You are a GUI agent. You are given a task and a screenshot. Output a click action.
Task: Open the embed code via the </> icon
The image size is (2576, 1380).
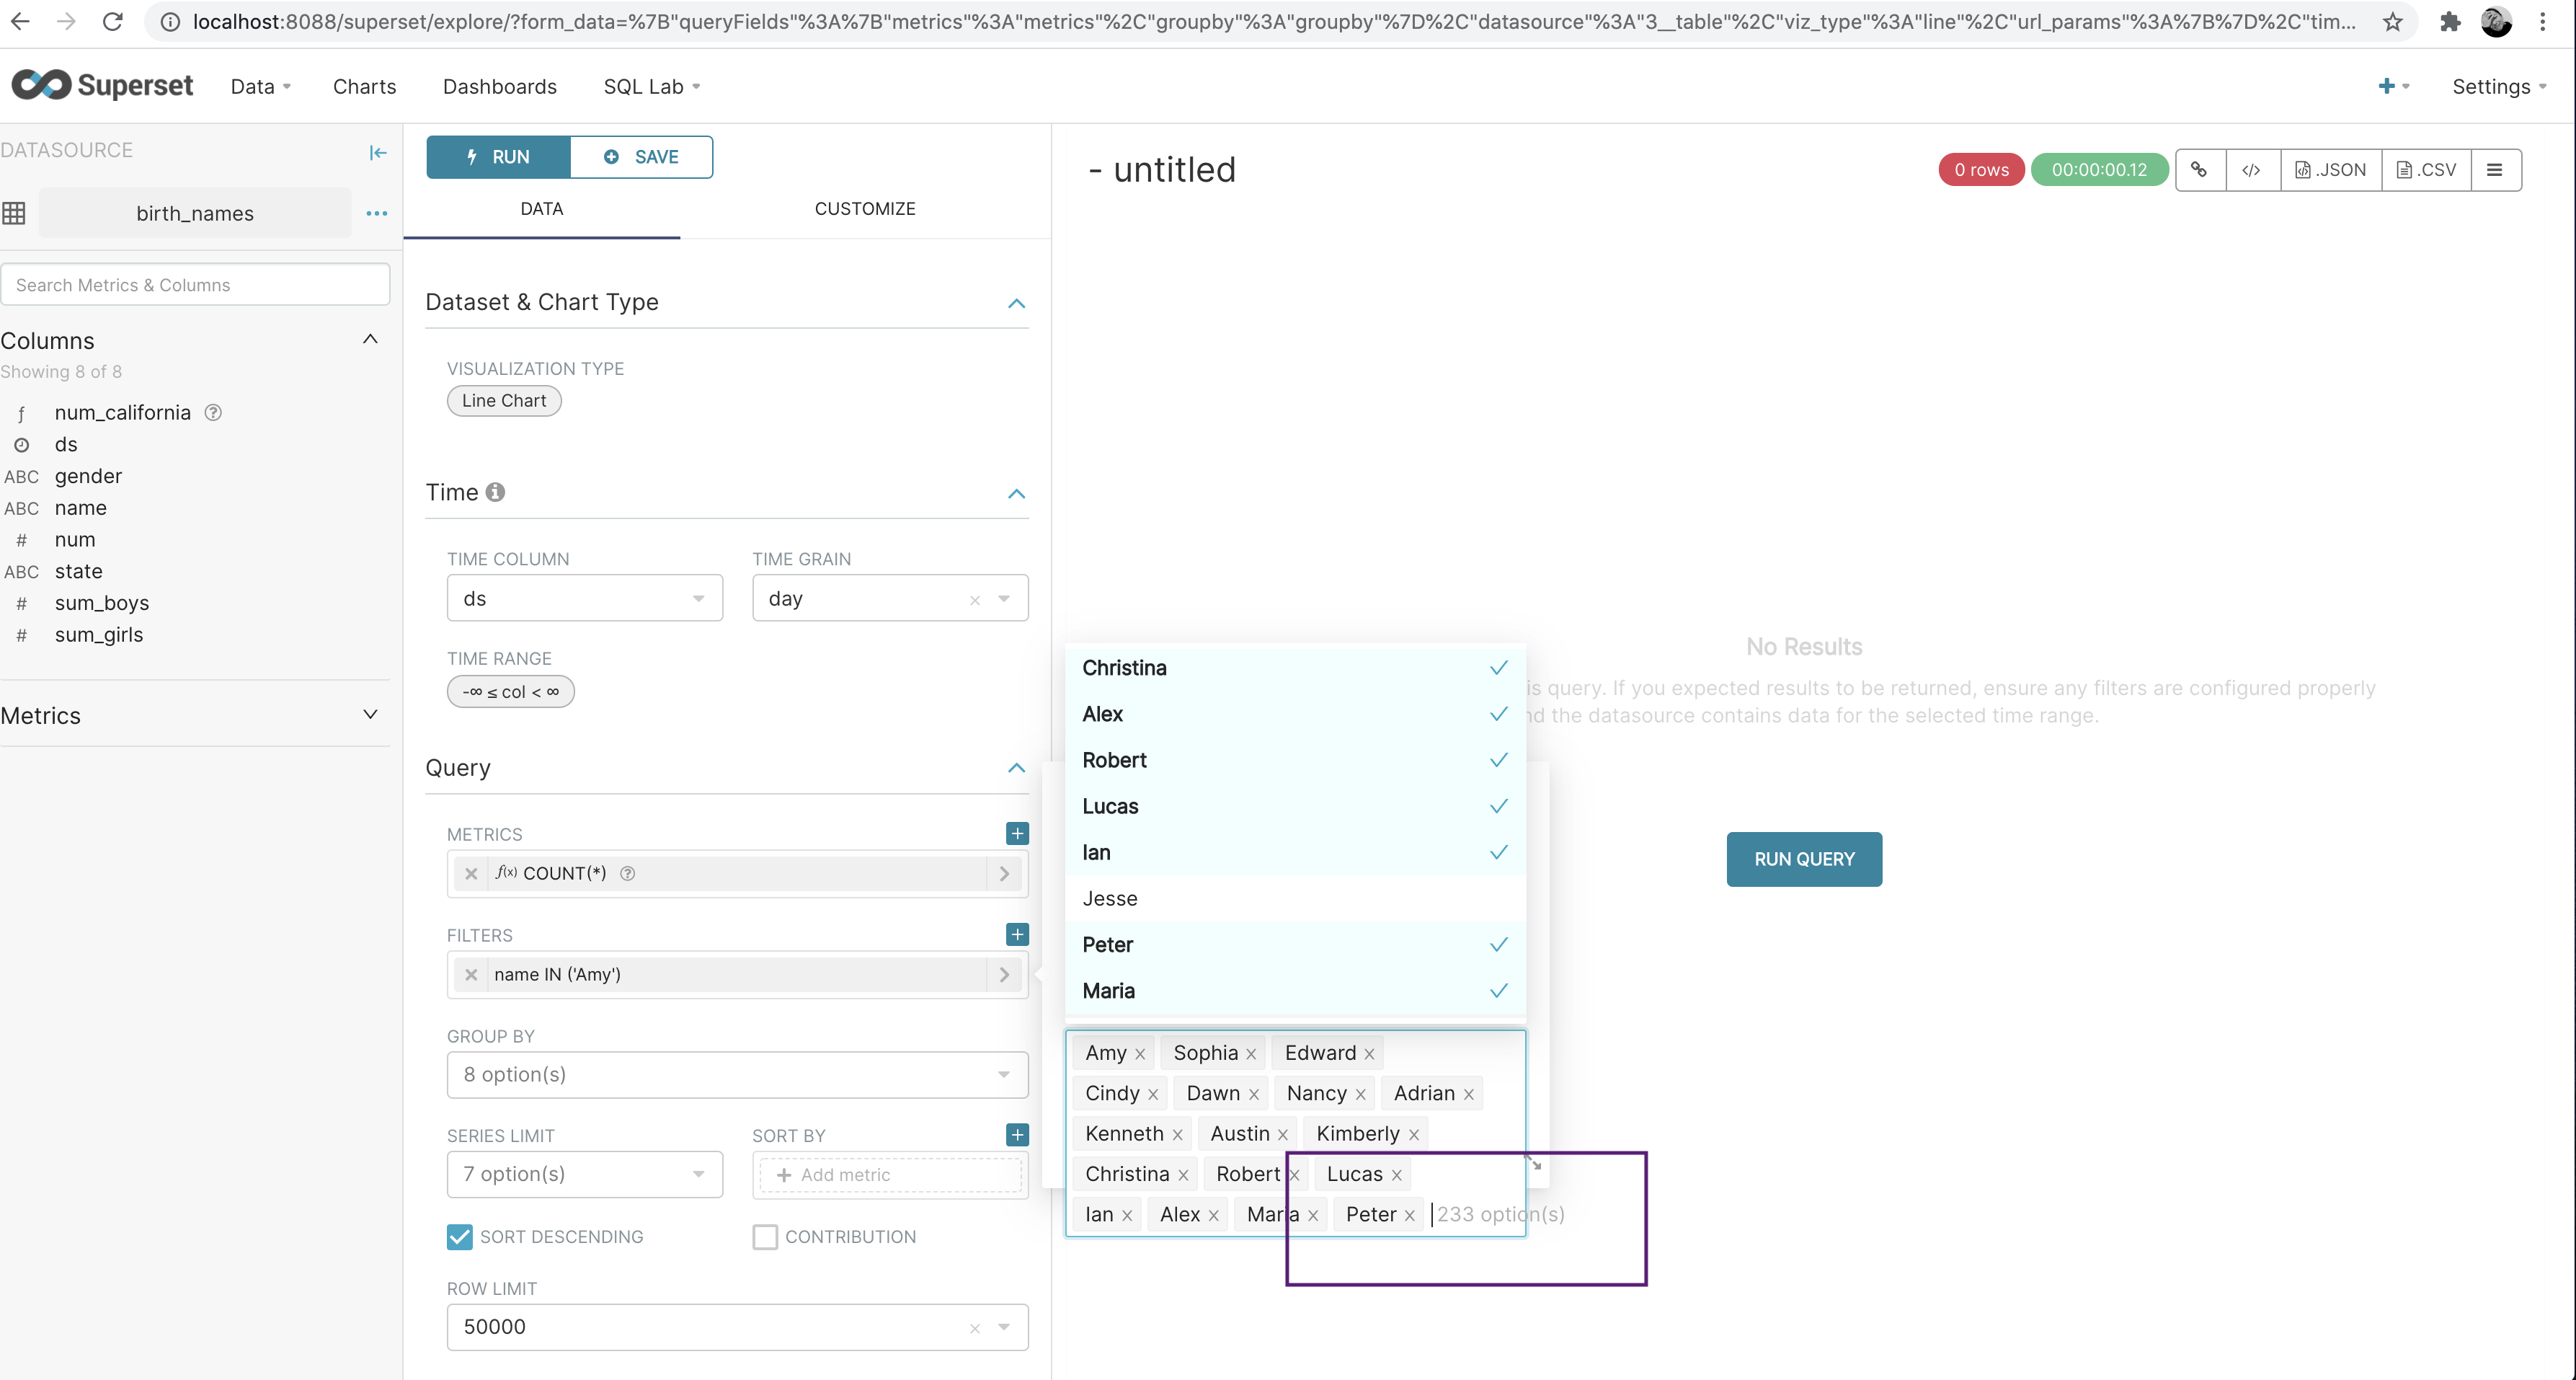2252,169
